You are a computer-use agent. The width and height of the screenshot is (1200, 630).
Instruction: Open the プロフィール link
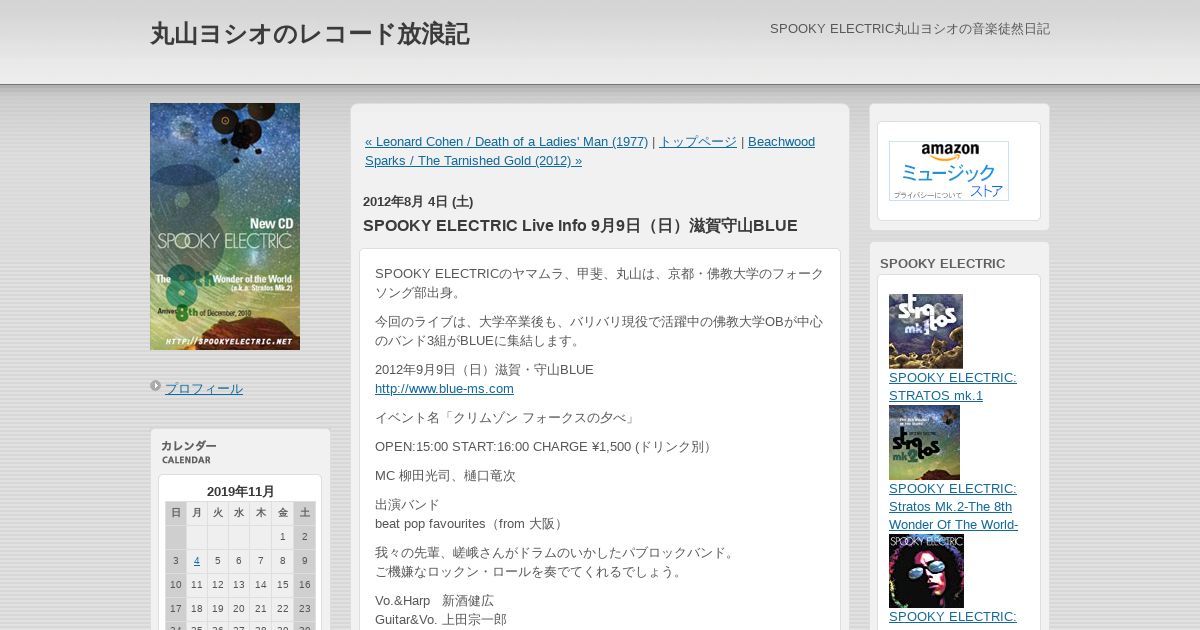[x=204, y=389]
